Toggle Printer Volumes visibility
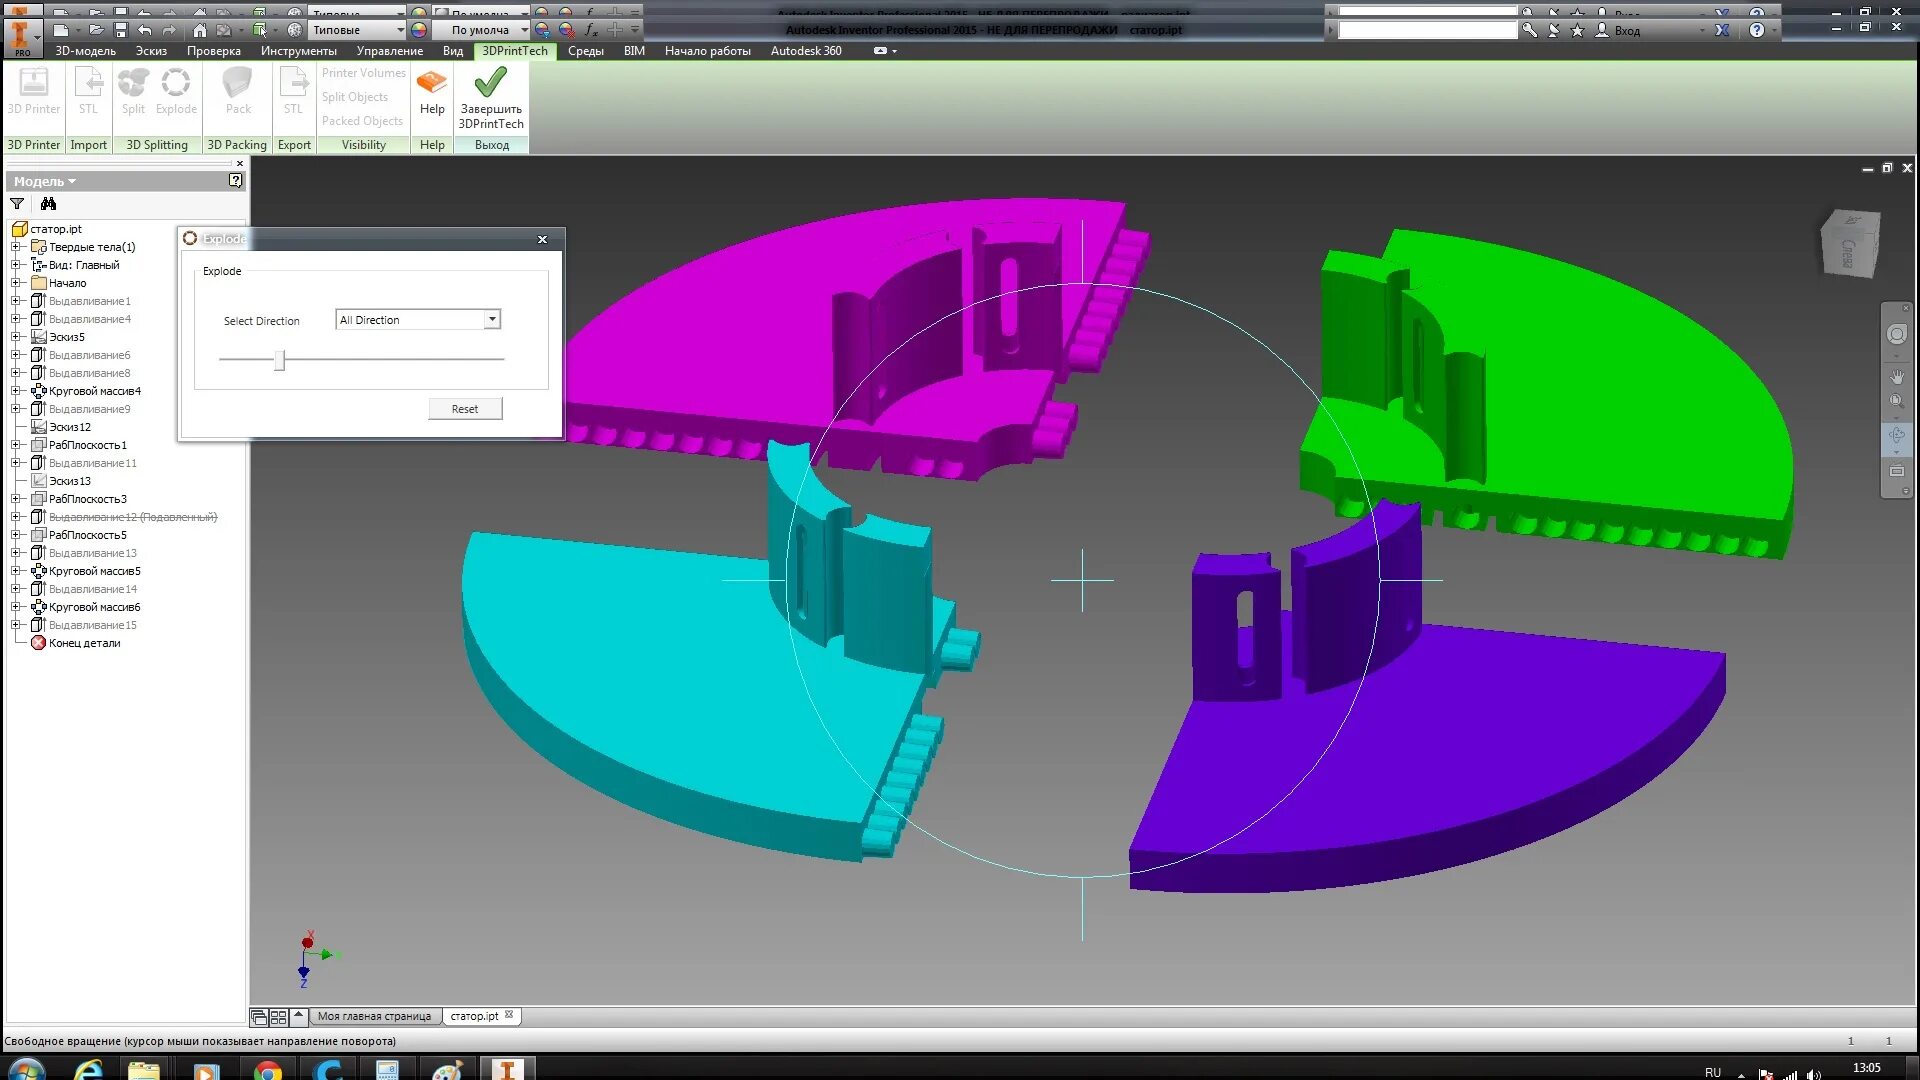 [x=363, y=73]
